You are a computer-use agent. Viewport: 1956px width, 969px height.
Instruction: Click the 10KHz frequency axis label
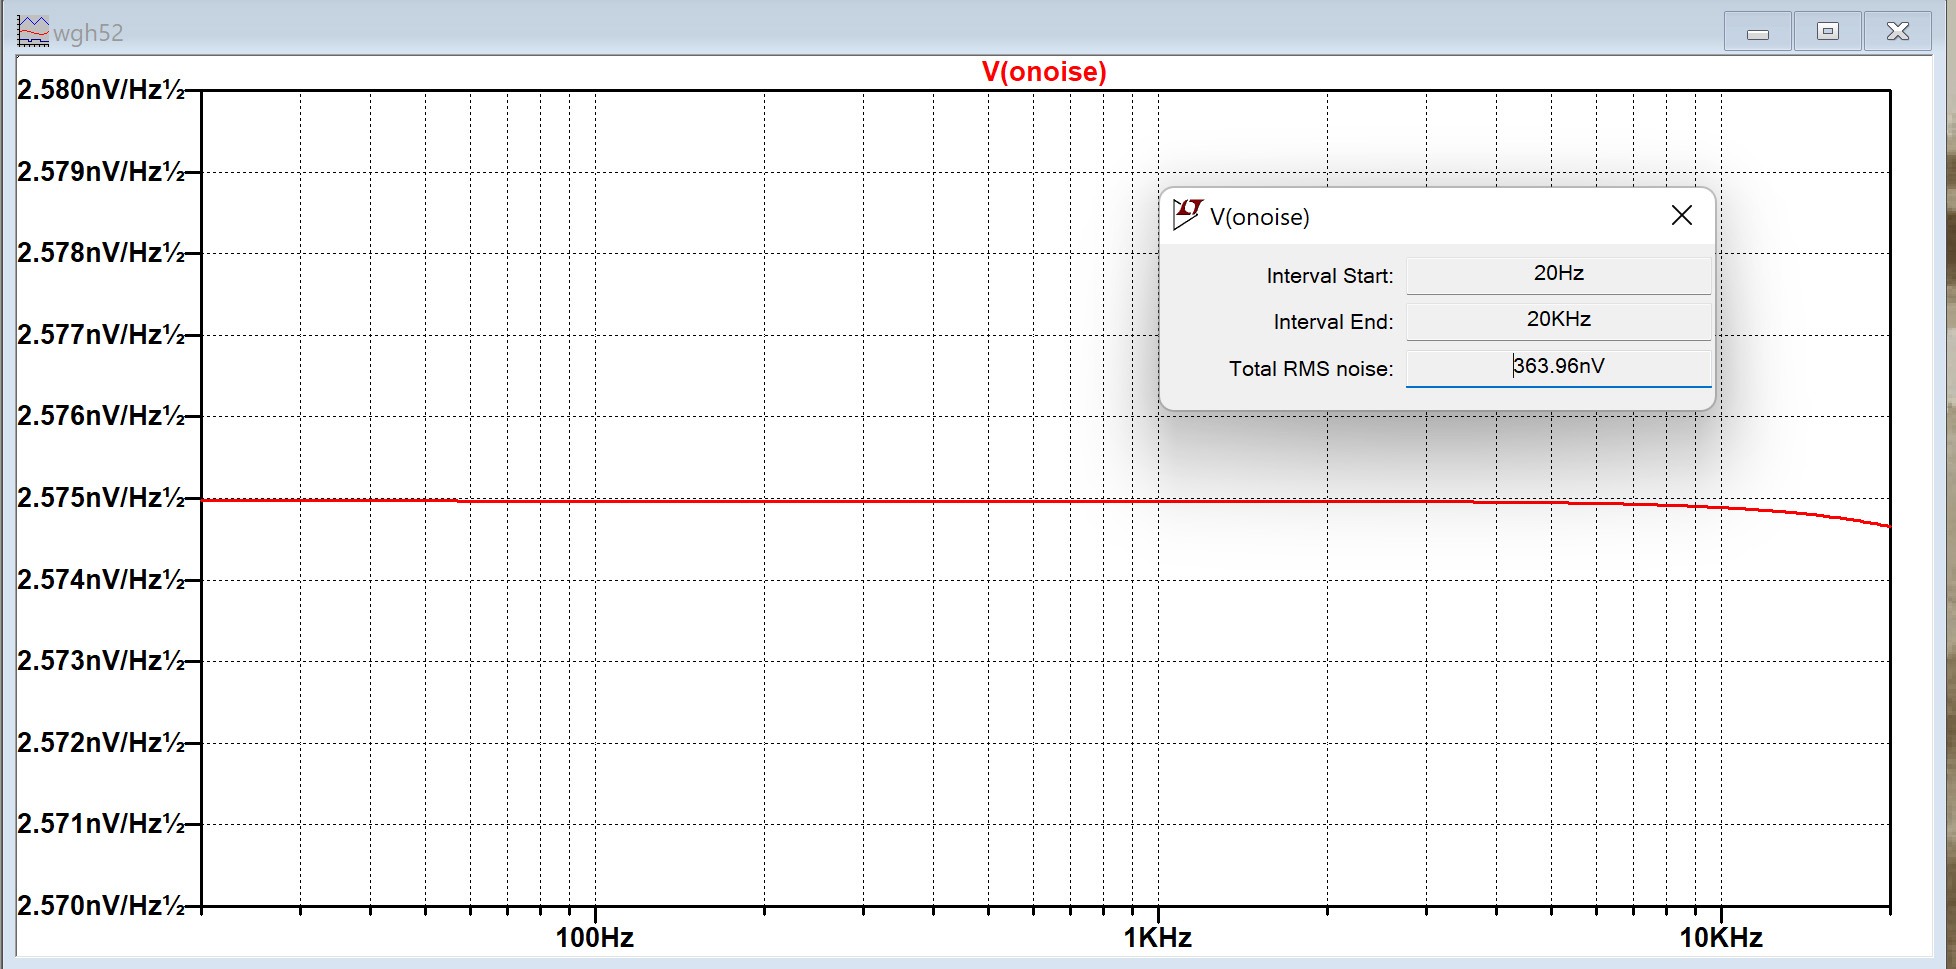(1721, 938)
